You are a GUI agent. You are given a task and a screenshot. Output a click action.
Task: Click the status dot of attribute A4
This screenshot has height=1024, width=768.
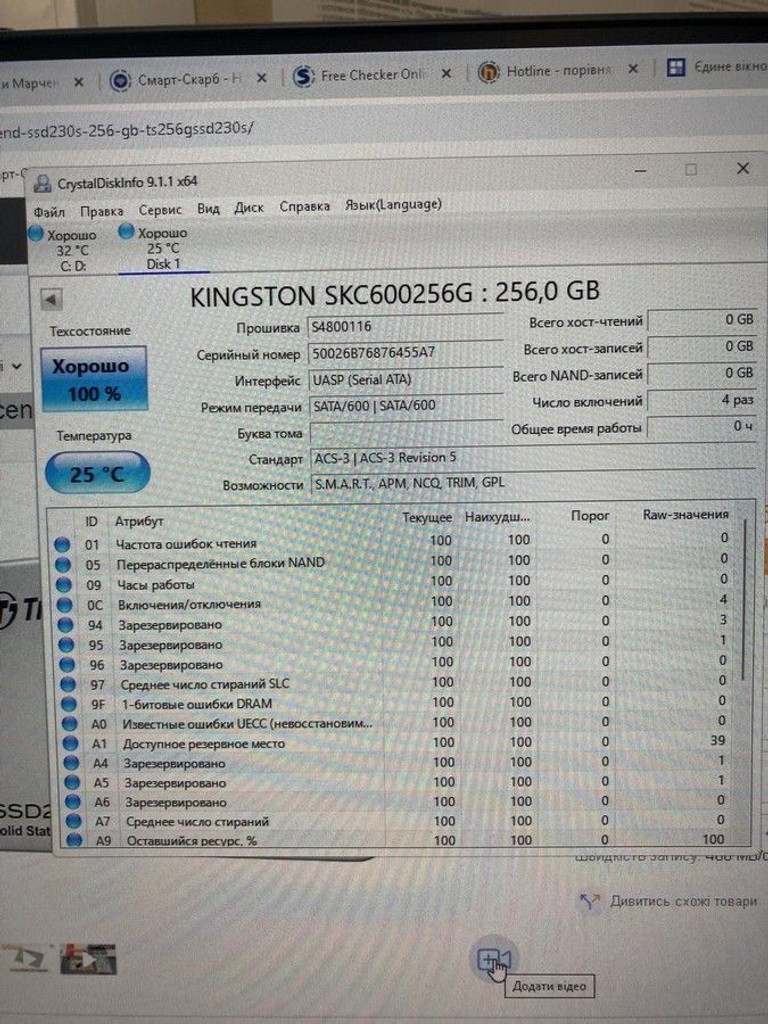tap(72, 763)
